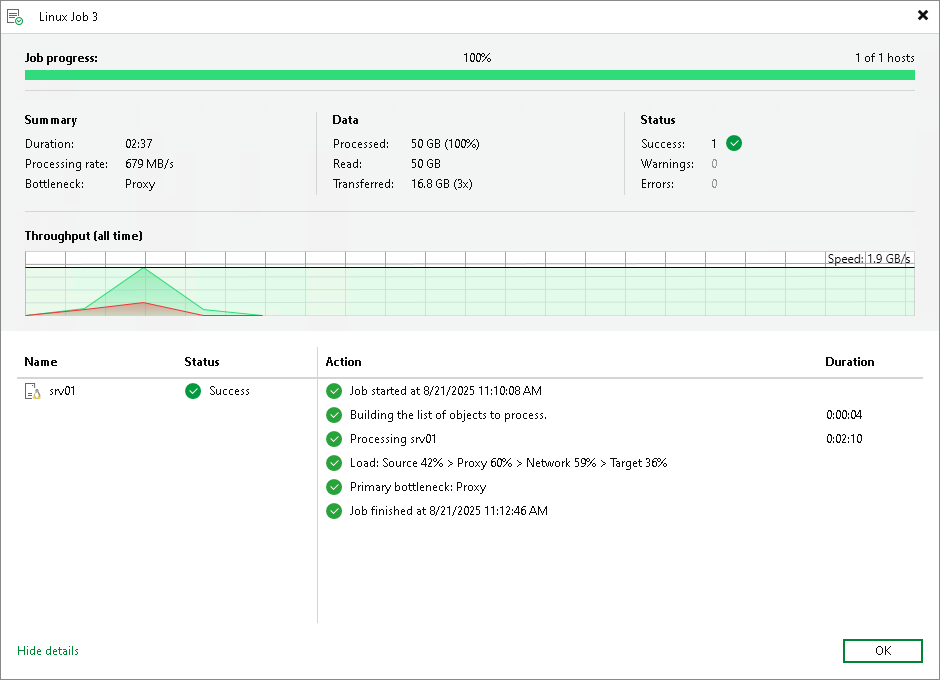Select 'Building the list of objects to process' entry
Screen dimensions: 940x680
click(x=448, y=415)
